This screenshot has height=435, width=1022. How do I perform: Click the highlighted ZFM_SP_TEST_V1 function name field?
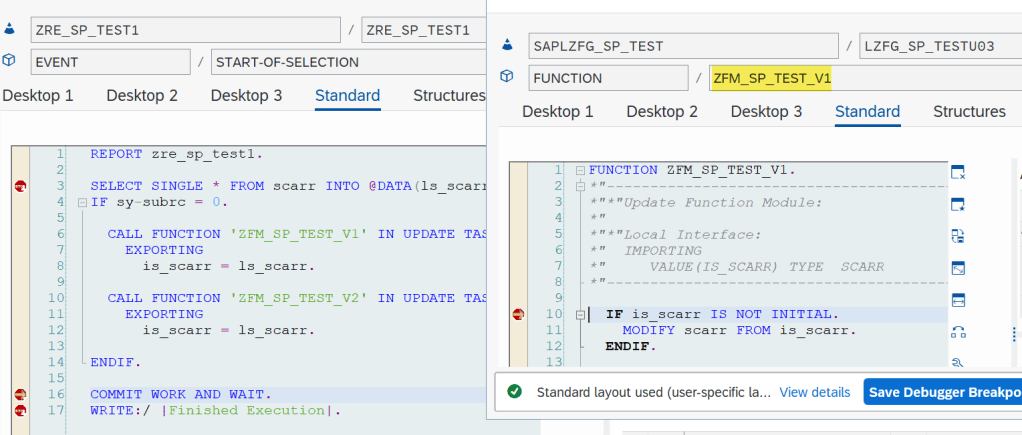770,77
